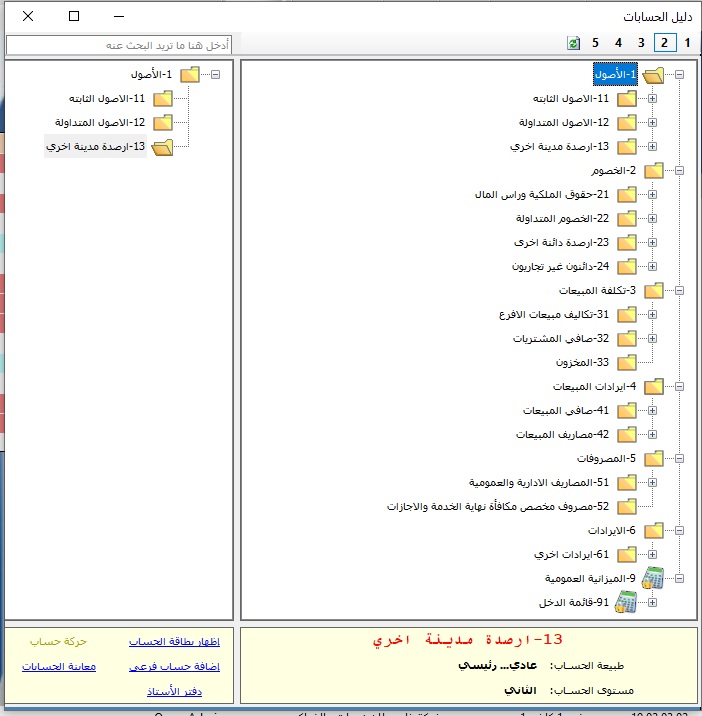Expand the 11-الاصول الثابته node
The width and height of the screenshot is (702, 716).
pos(653,99)
